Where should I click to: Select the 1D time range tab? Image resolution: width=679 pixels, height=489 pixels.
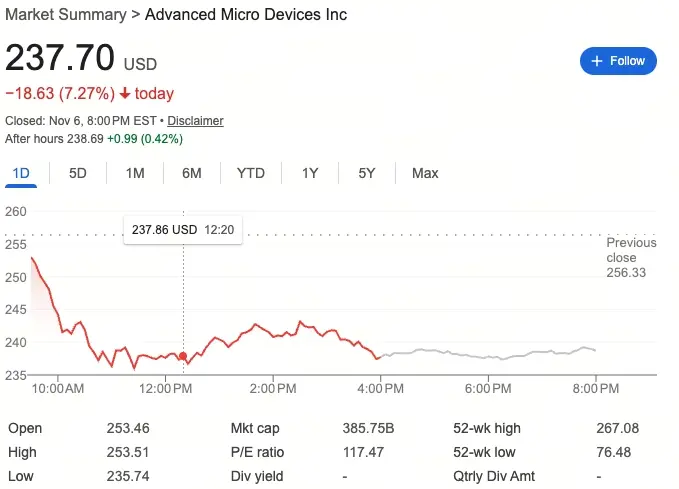21,173
